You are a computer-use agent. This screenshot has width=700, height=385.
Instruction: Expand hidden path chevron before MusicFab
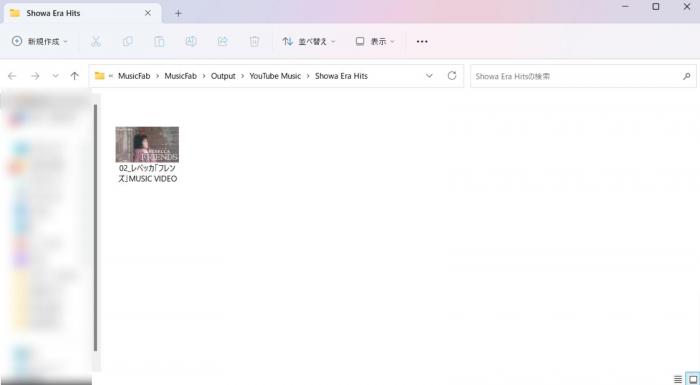[x=111, y=76]
